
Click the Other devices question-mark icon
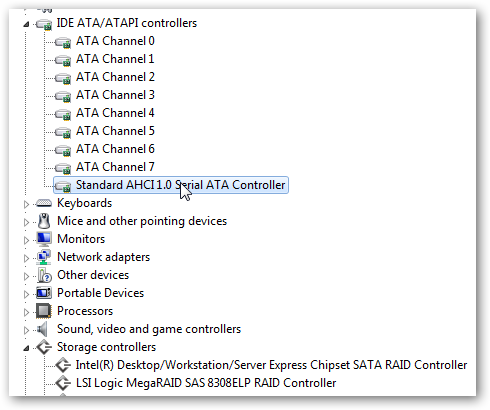tap(44, 275)
